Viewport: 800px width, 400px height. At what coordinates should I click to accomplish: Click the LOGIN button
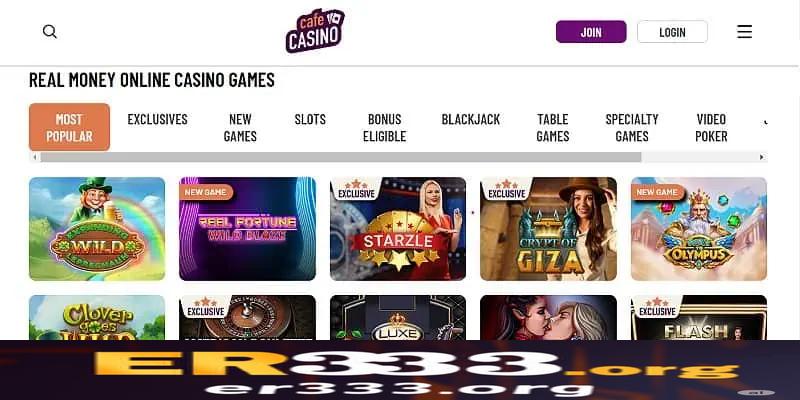(x=672, y=32)
